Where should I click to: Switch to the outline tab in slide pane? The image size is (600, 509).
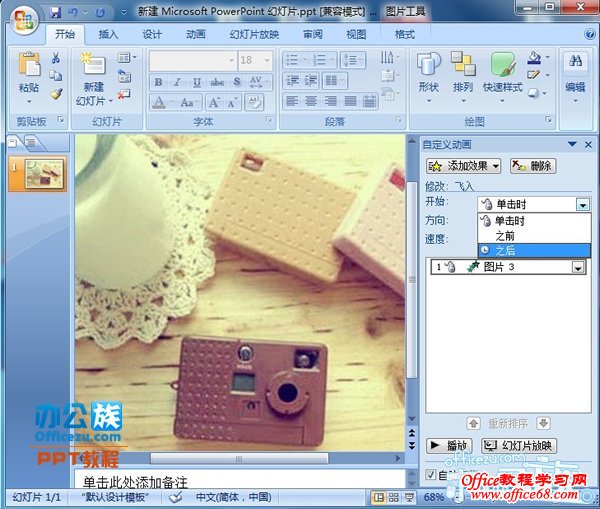pos(31,143)
